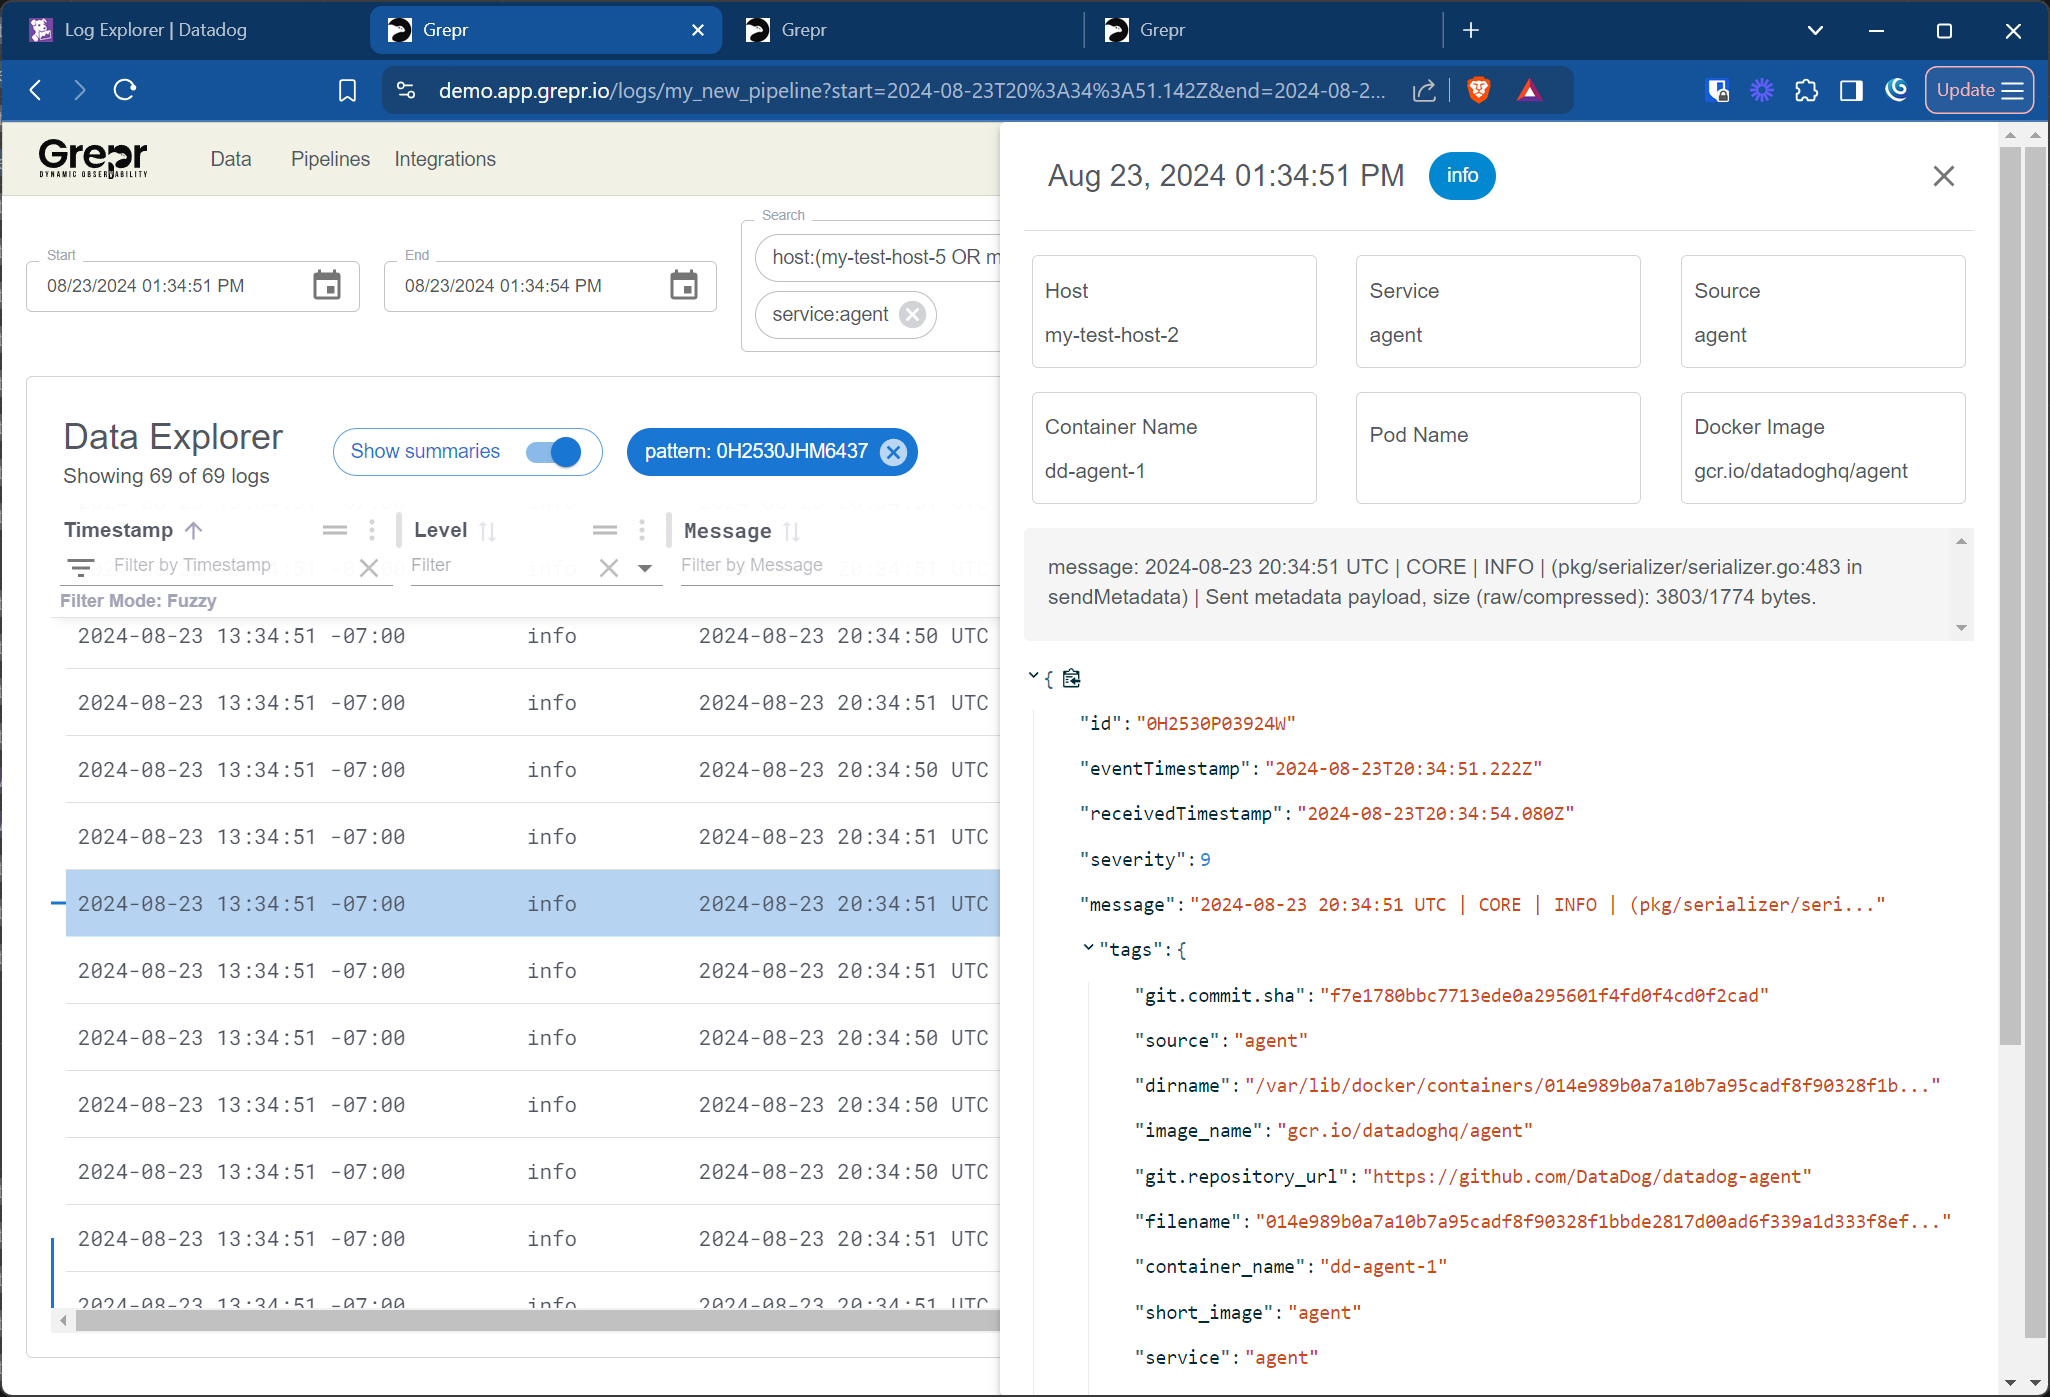The height and width of the screenshot is (1397, 2050).
Task: Click the Container Name dd-agent-1 card
Action: pos(1174,448)
